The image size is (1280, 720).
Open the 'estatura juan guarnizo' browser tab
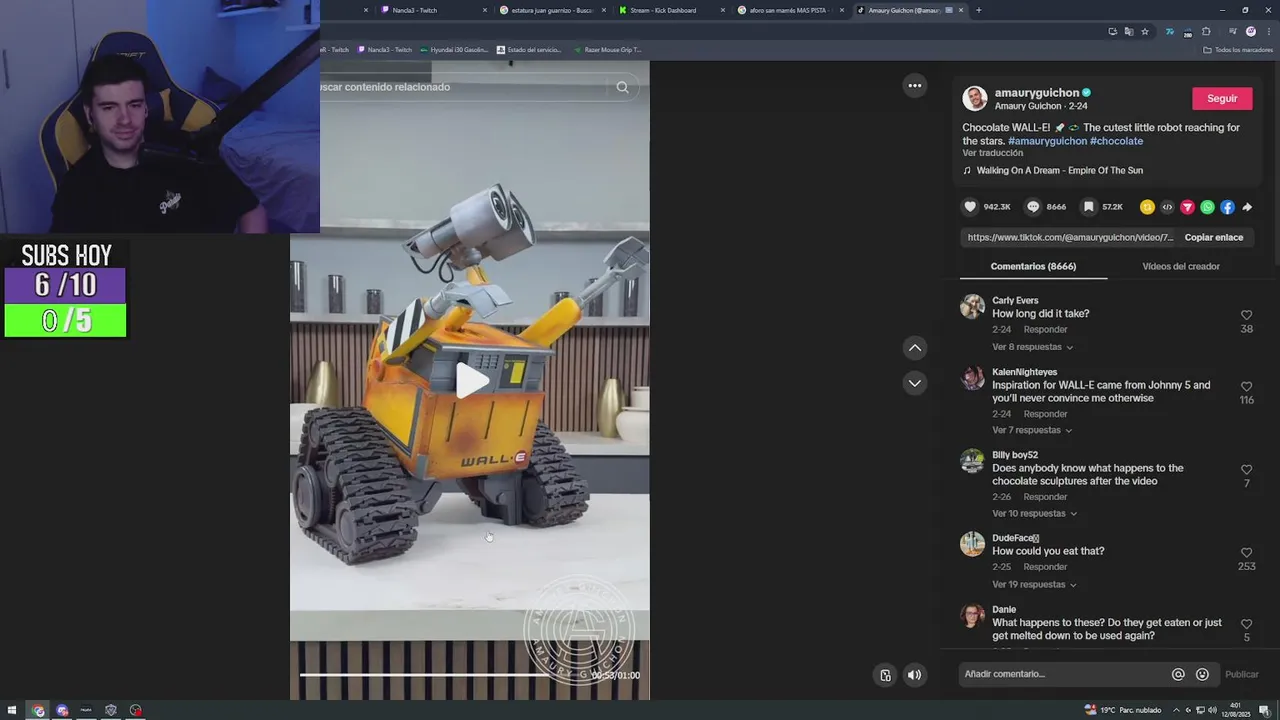pyautogui.click(x=552, y=10)
